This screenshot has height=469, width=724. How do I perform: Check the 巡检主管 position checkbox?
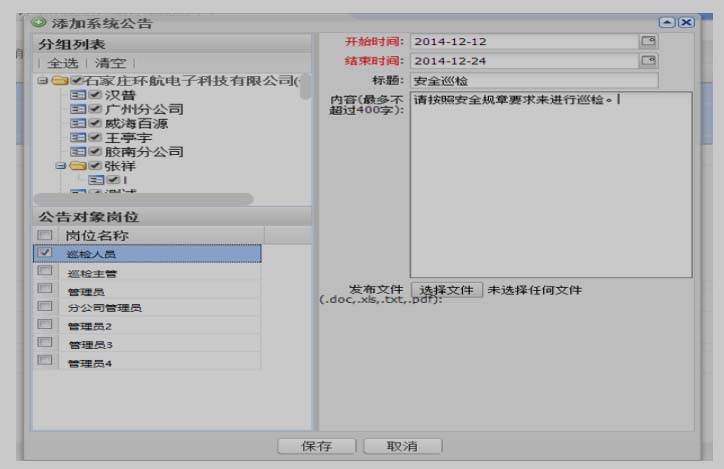45,271
